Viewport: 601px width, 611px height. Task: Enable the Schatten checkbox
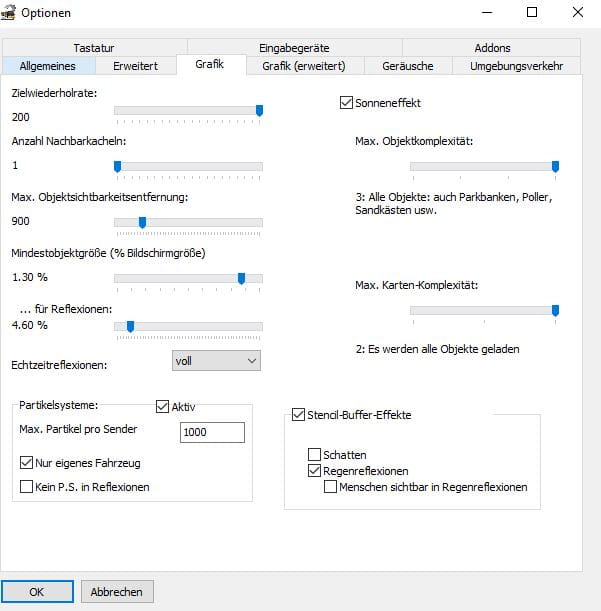[314, 454]
